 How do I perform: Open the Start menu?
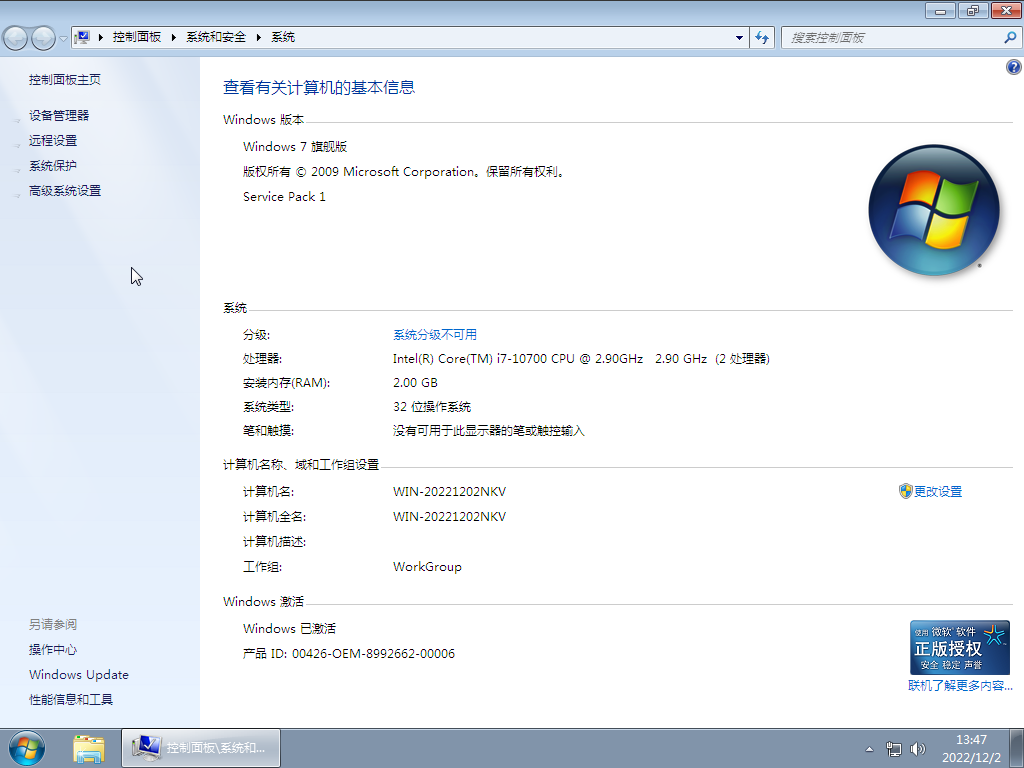(26, 747)
